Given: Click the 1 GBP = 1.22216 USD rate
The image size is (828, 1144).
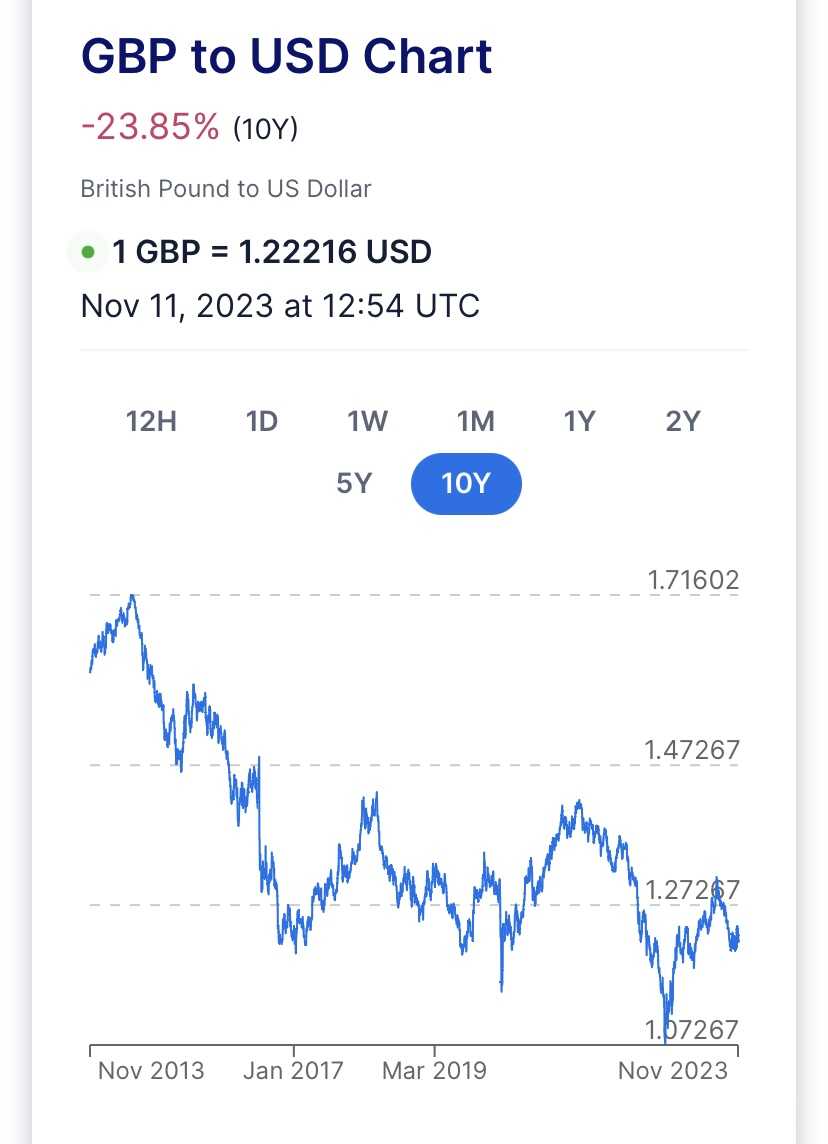Looking at the screenshot, I should 272,252.
